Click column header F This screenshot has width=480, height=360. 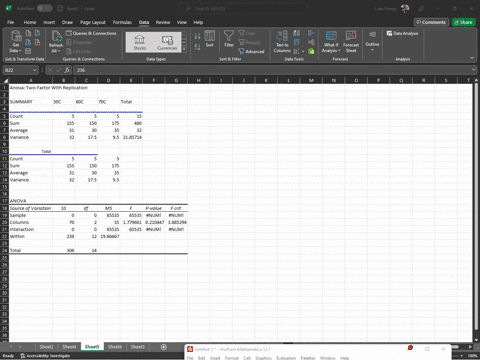tap(154, 80)
